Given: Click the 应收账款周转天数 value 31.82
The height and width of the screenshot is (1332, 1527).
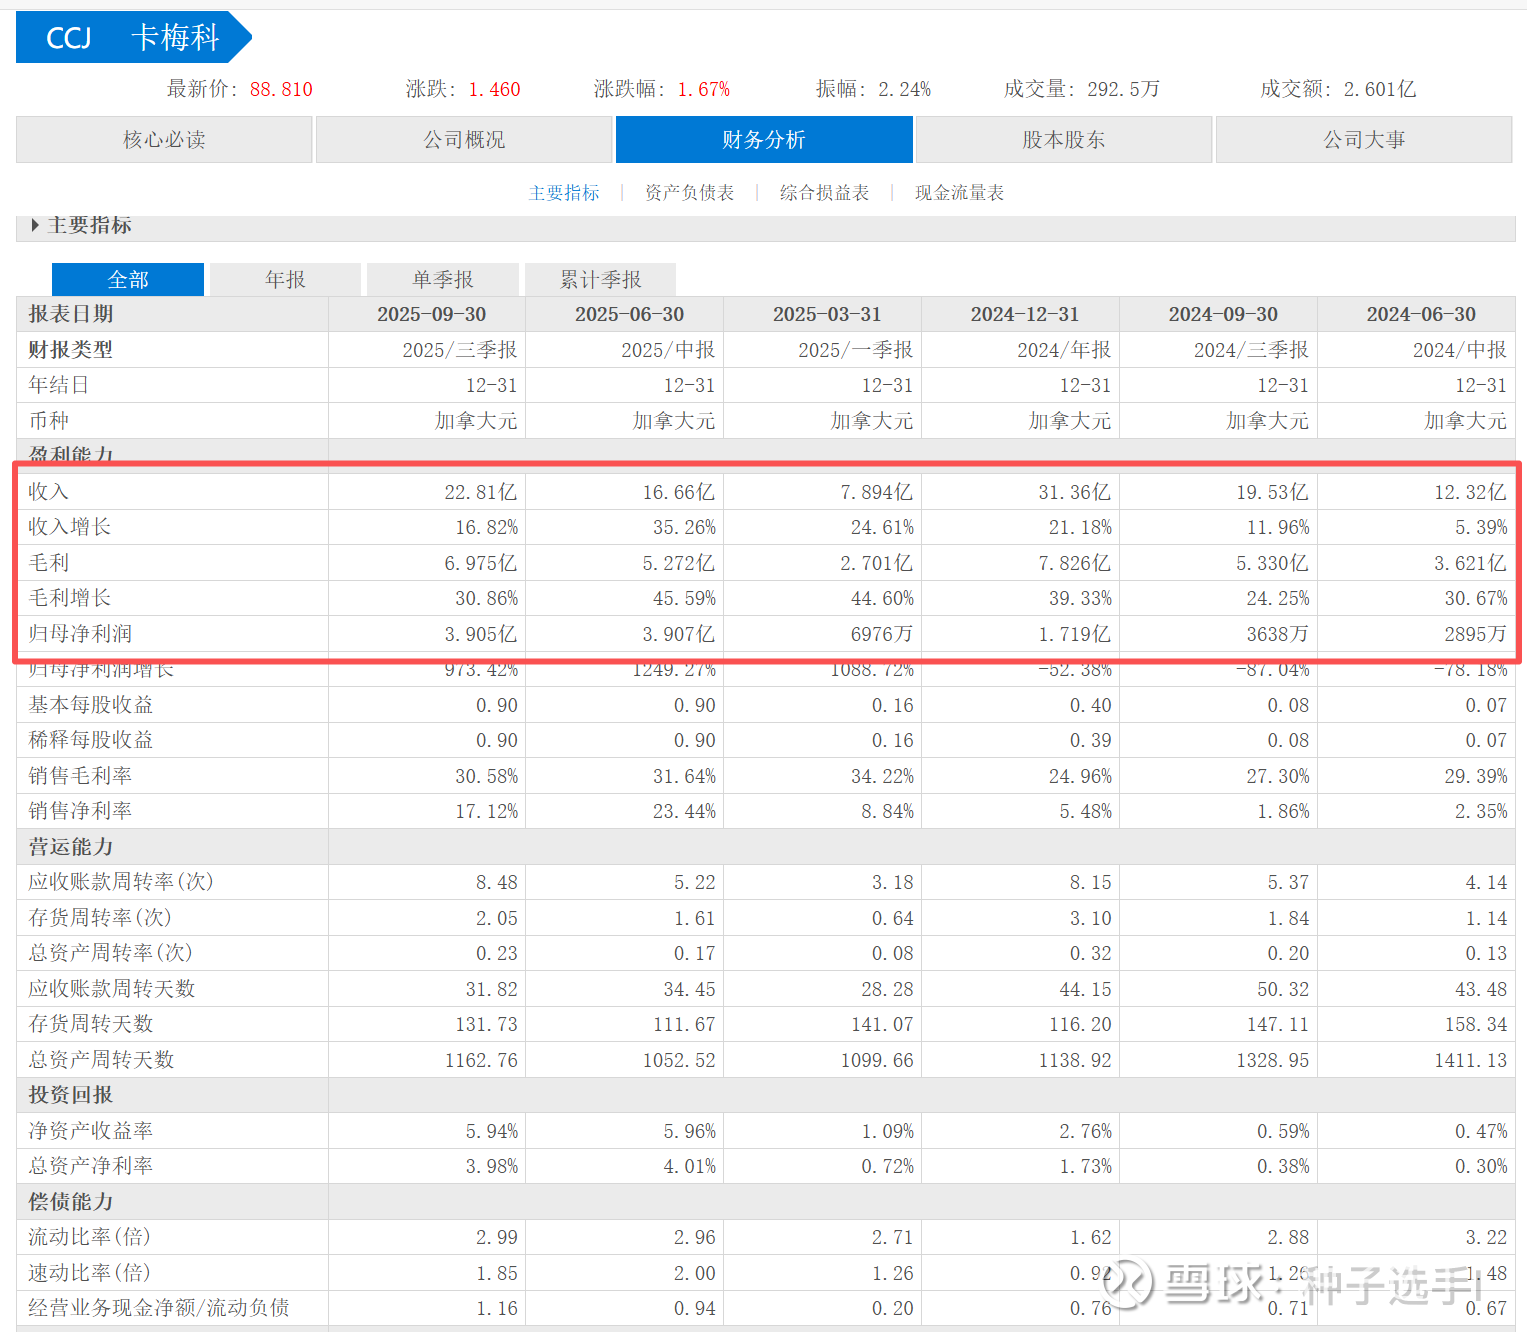Looking at the screenshot, I should pyautogui.click(x=492, y=989).
